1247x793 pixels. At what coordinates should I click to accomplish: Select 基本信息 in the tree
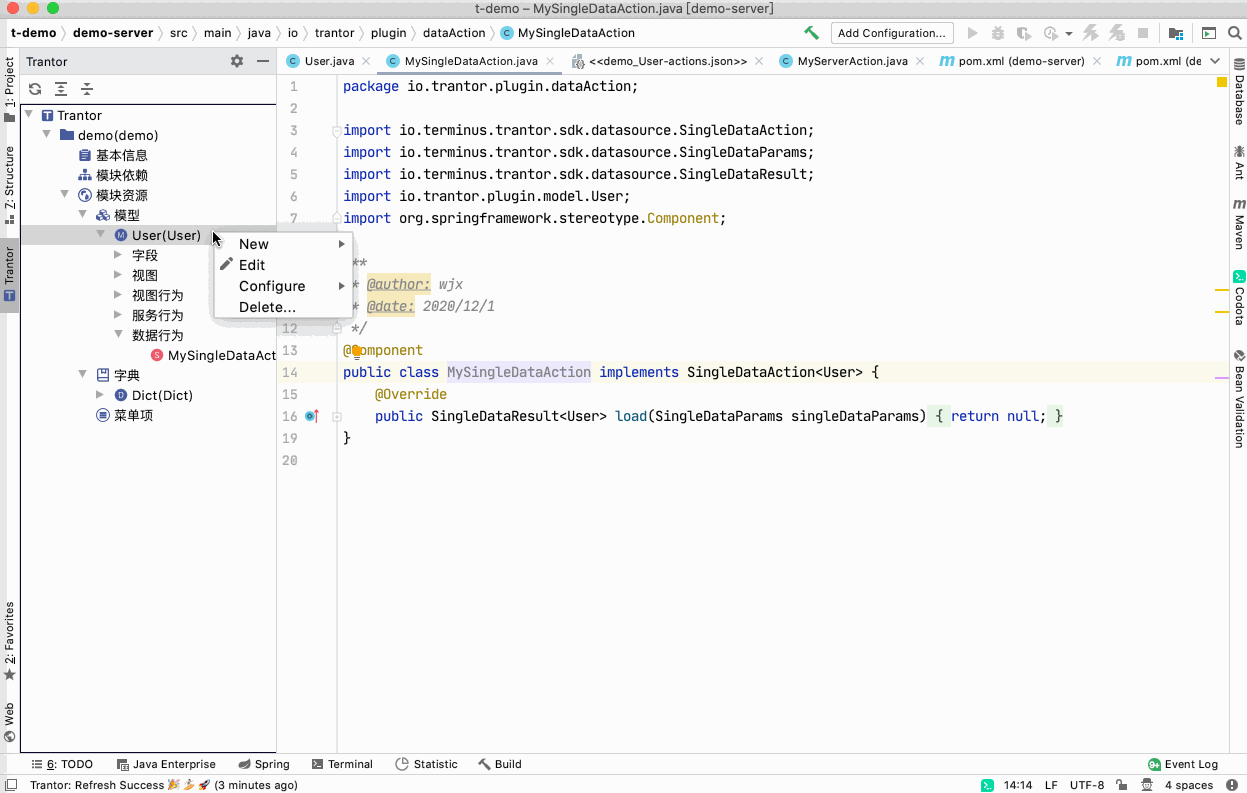tap(122, 155)
